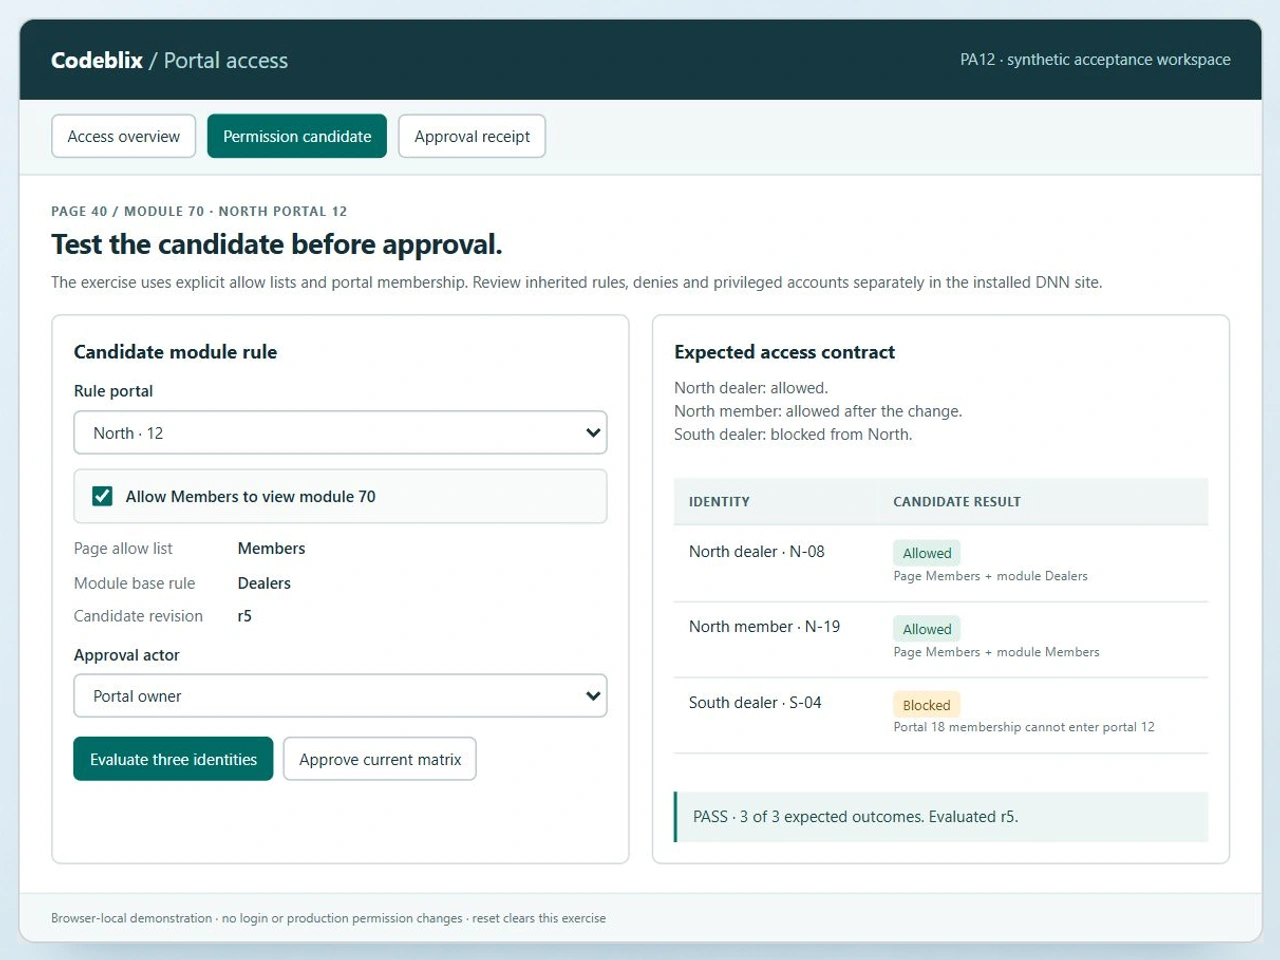This screenshot has width=1280, height=960.
Task: Select the North member · N-19 row label
Action: (765, 626)
